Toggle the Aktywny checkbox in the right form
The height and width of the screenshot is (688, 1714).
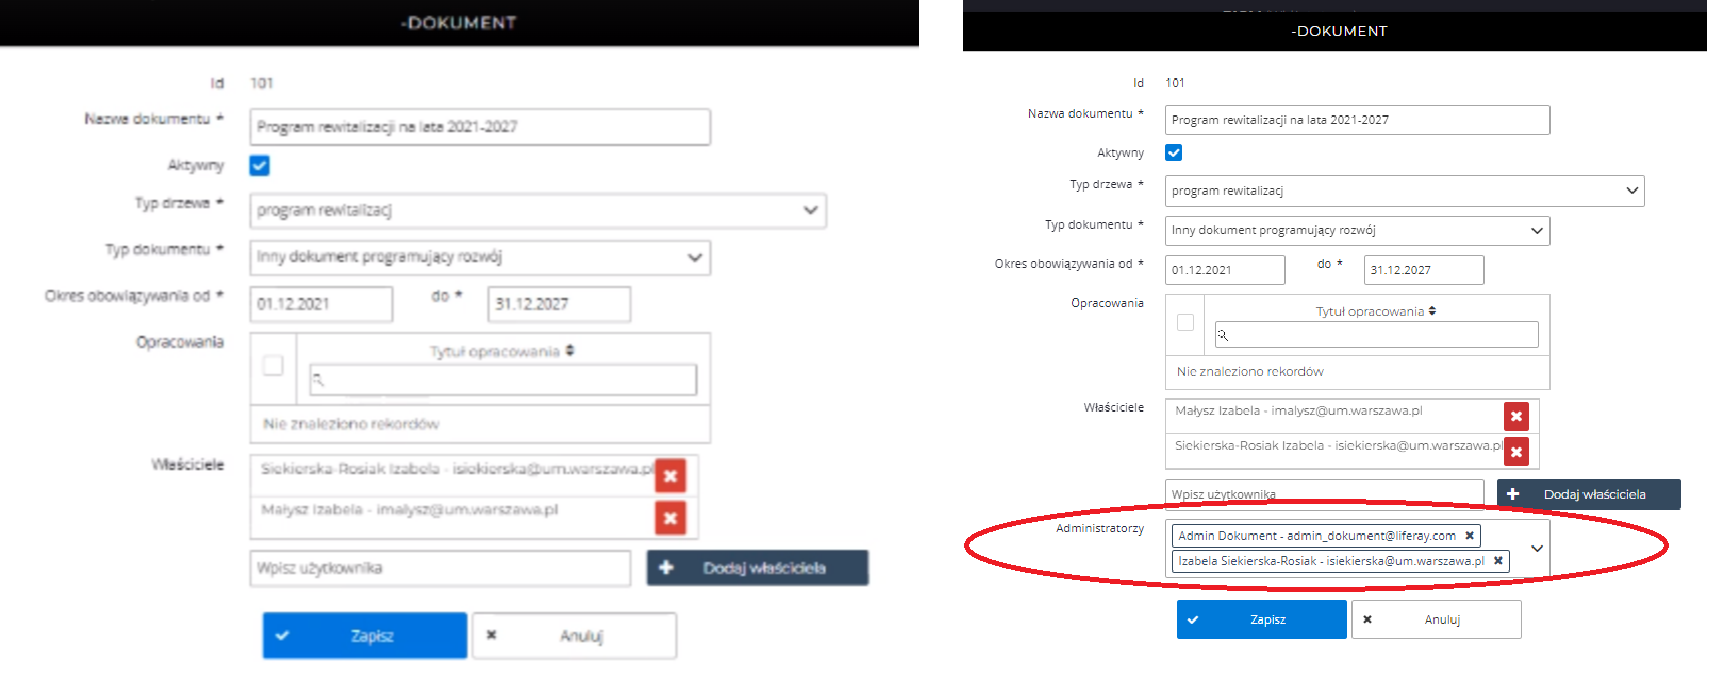pos(1174,153)
